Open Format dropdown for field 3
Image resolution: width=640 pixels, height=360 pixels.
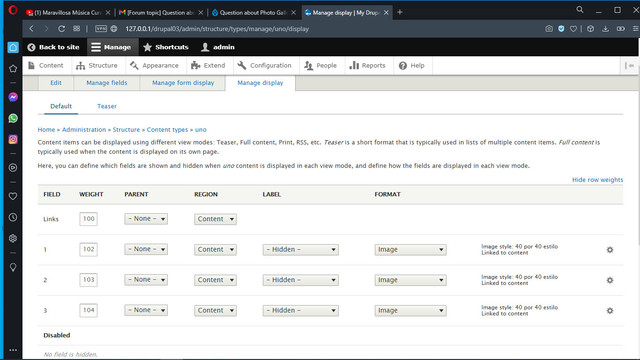pyautogui.click(x=411, y=311)
